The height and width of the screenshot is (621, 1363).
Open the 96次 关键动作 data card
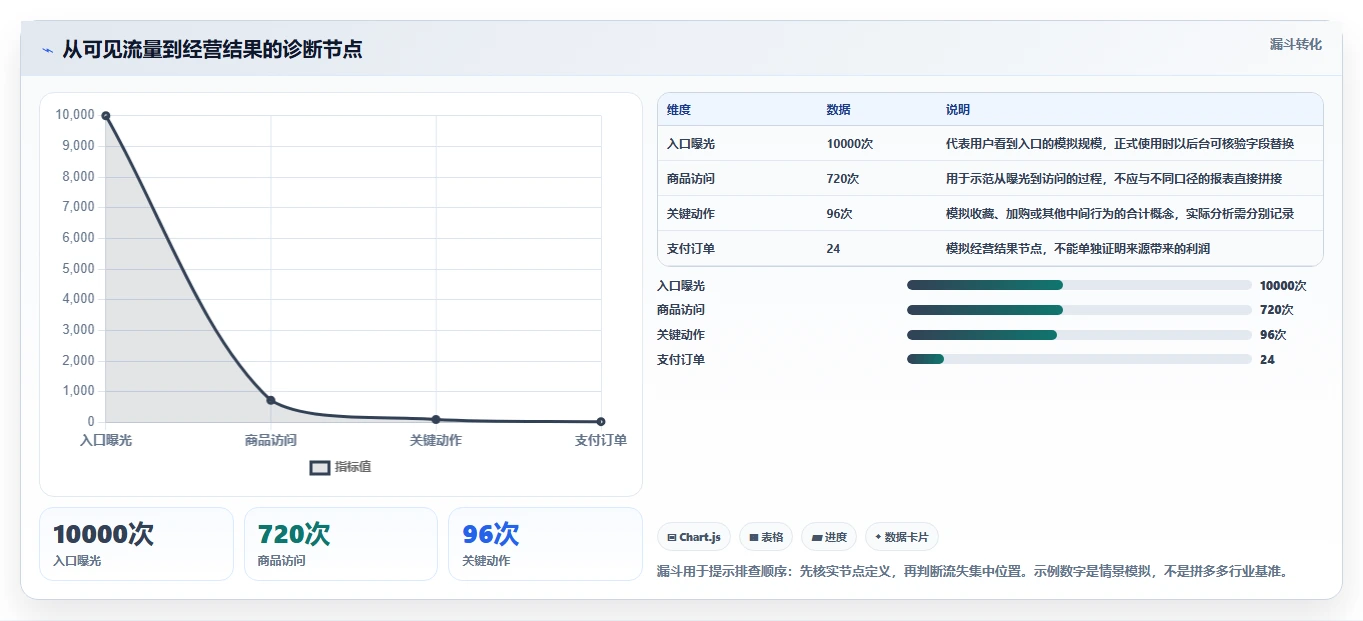pyautogui.click(x=545, y=544)
